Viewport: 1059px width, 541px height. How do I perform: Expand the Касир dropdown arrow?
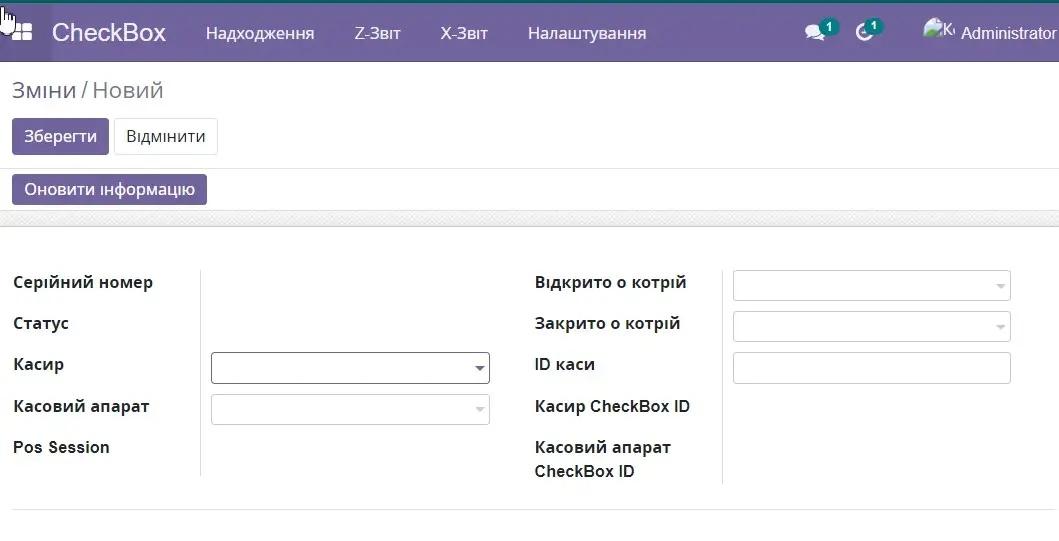point(479,369)
